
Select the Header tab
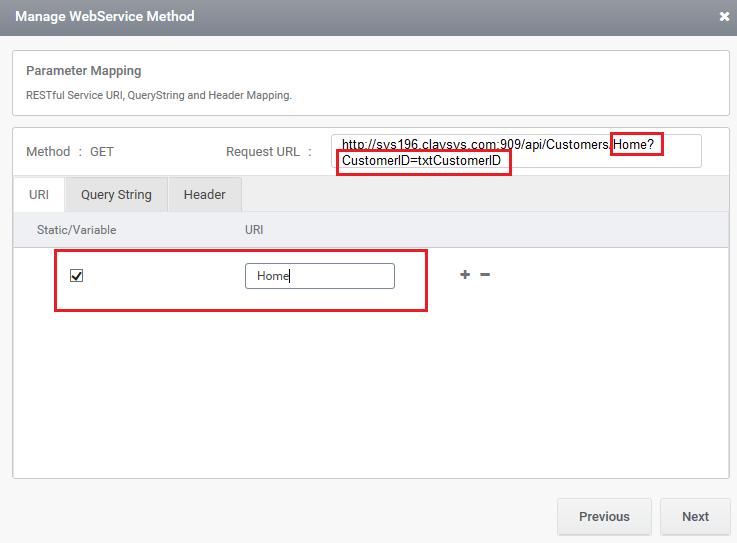click(204, 195)
